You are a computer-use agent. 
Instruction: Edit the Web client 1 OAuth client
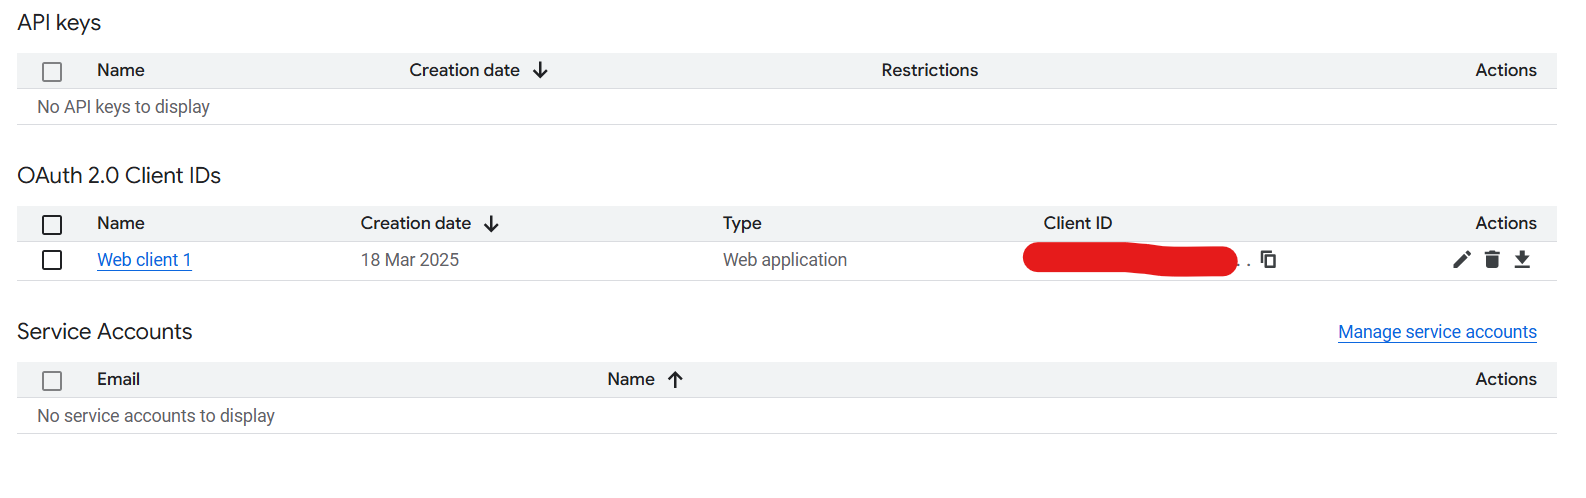(x=1462, y=260)
